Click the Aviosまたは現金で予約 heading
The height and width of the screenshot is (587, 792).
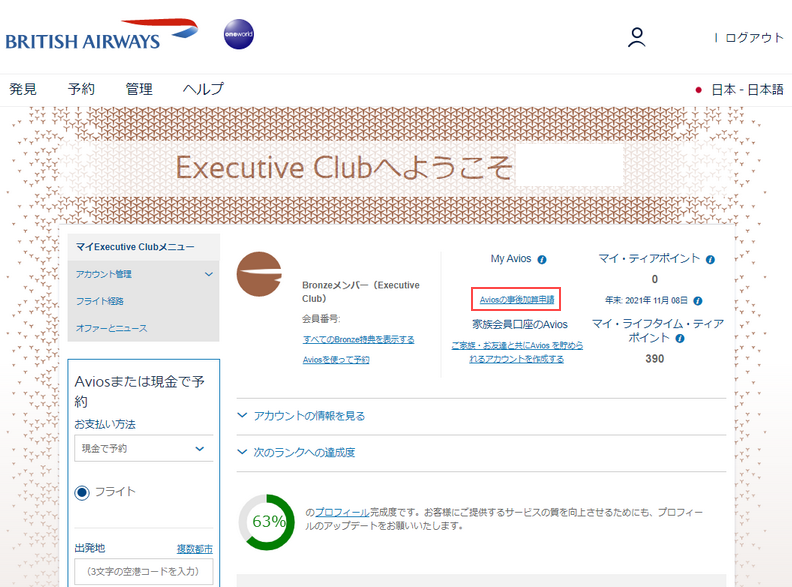pos(139,391)
